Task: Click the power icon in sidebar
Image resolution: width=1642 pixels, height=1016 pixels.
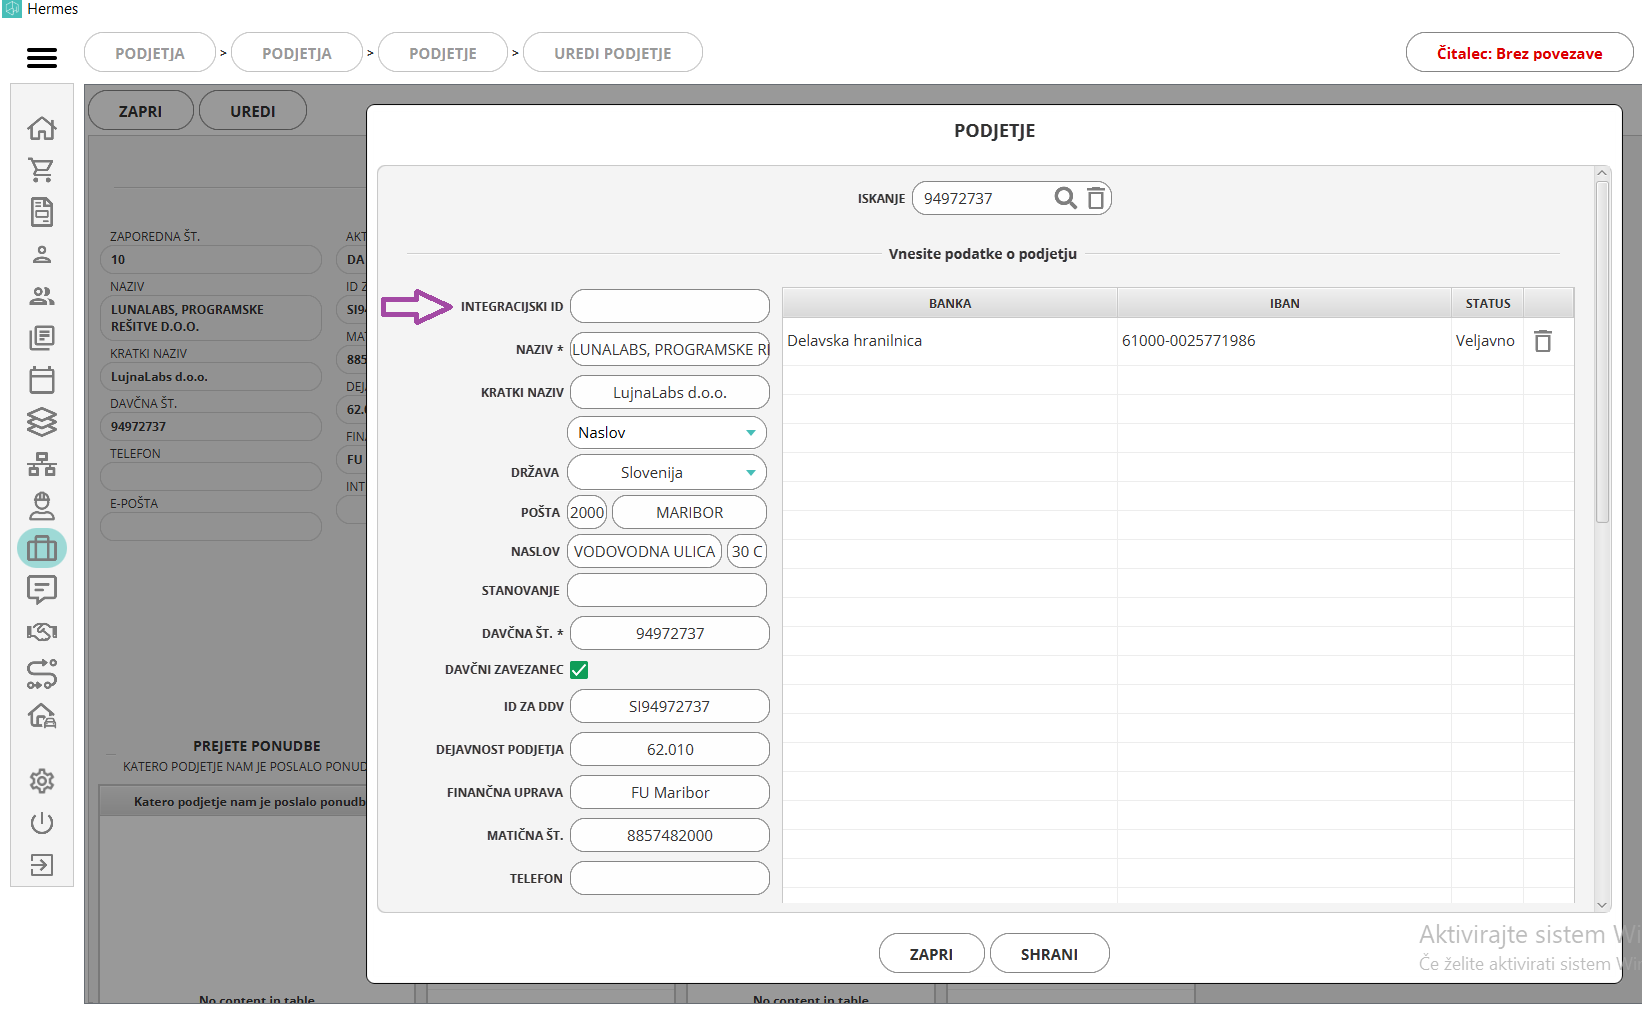Action: pos(42,823)
